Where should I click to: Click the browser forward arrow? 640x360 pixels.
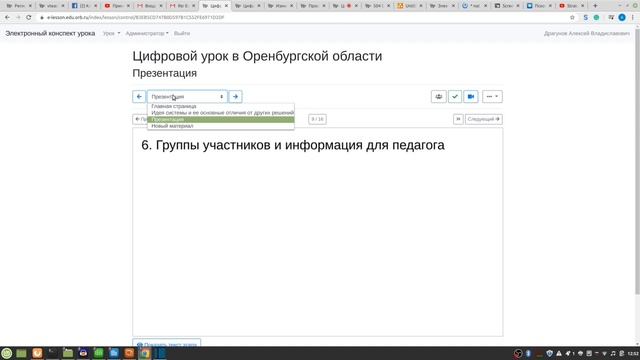click(18, 18)
